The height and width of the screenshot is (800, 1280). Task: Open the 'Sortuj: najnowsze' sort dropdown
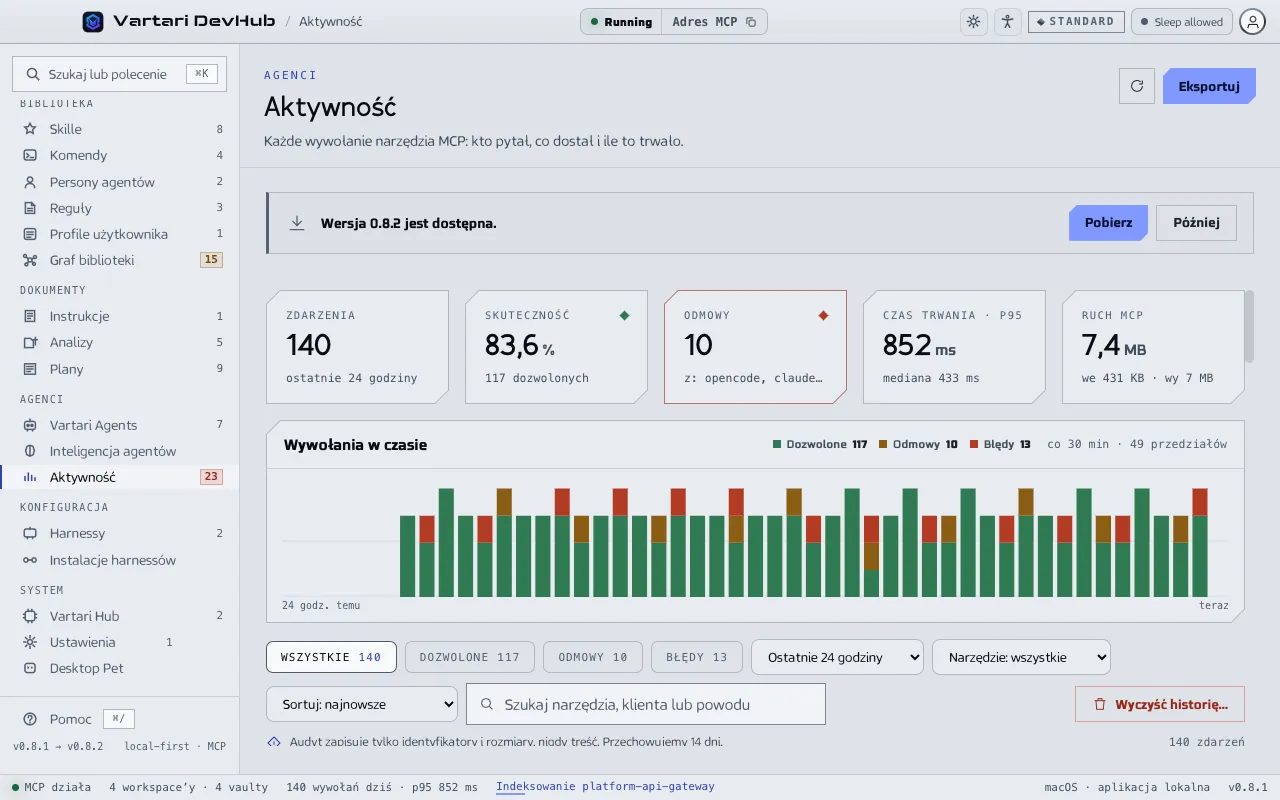click(362, 704)
